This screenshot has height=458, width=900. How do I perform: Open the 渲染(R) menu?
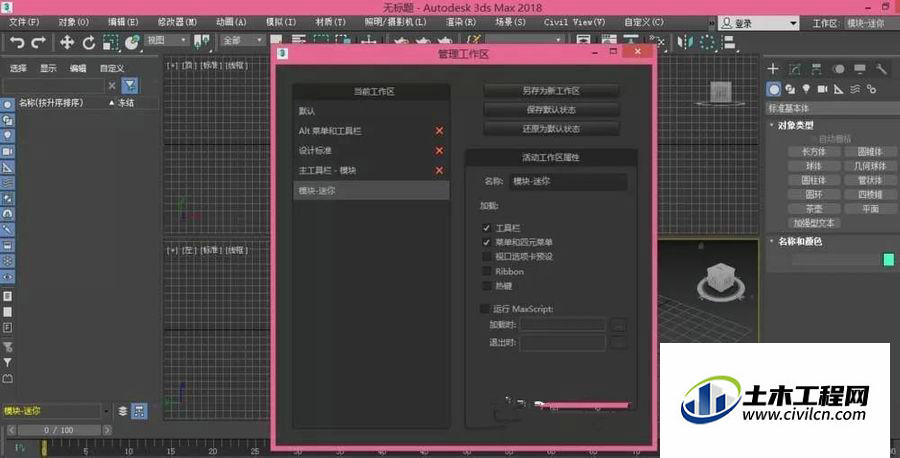coord(461,22)
